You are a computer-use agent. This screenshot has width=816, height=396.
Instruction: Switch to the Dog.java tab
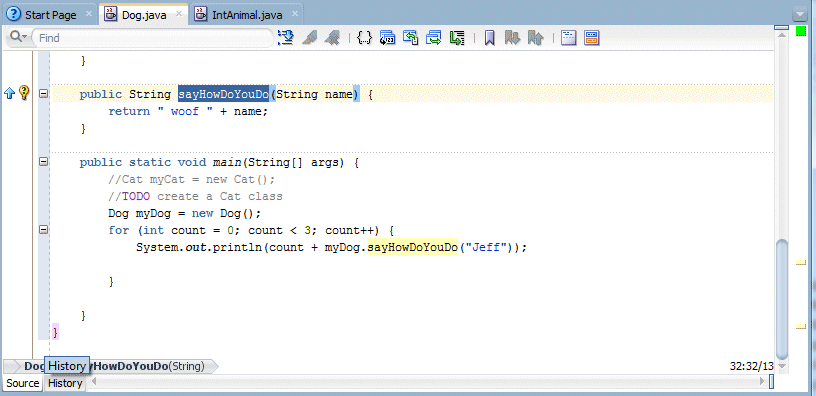coord(144,15)
